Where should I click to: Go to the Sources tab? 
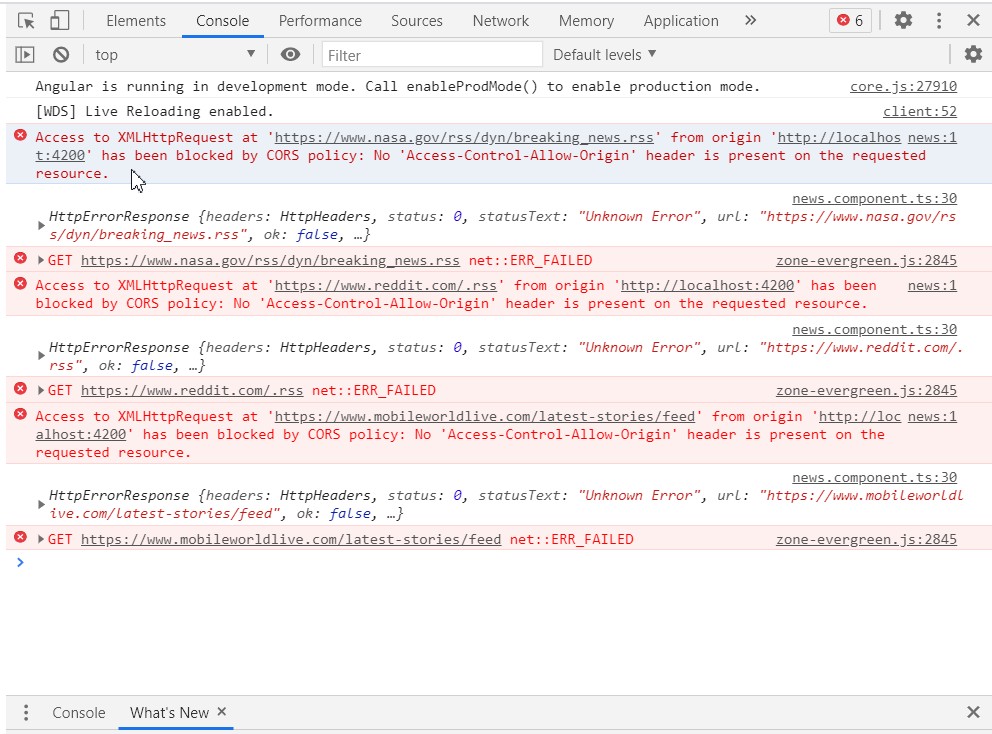[416, 21]
